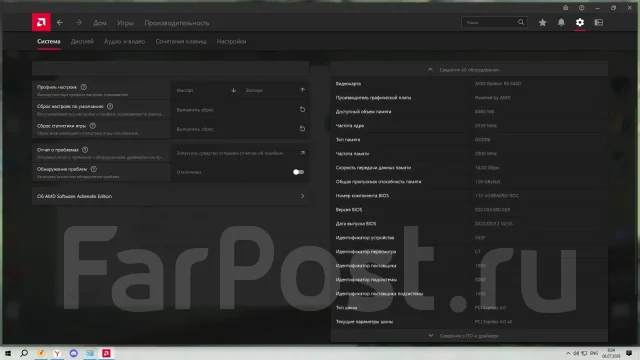Click the AMD Software taskbar icon
This screenshot has height=360, width=640.
[106, 353]
